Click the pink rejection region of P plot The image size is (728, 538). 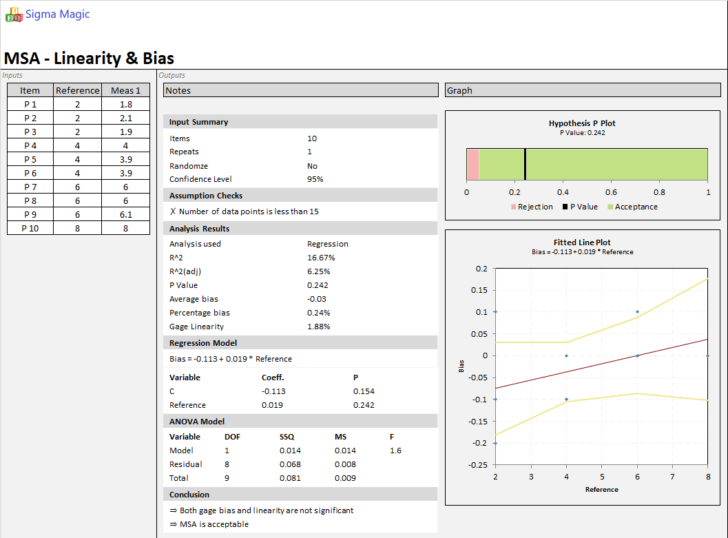click(x=473, y=164)
